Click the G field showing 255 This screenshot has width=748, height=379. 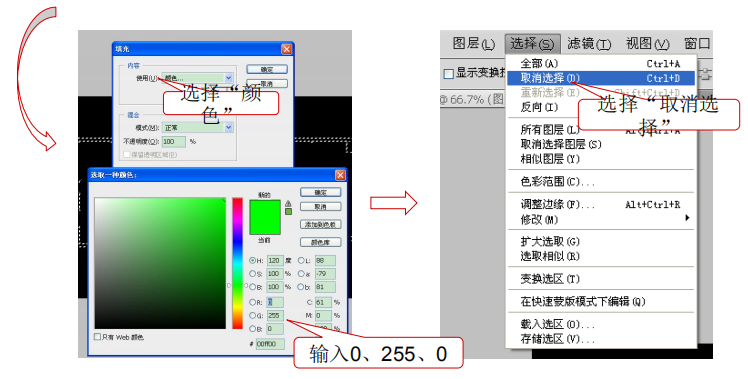275,316
